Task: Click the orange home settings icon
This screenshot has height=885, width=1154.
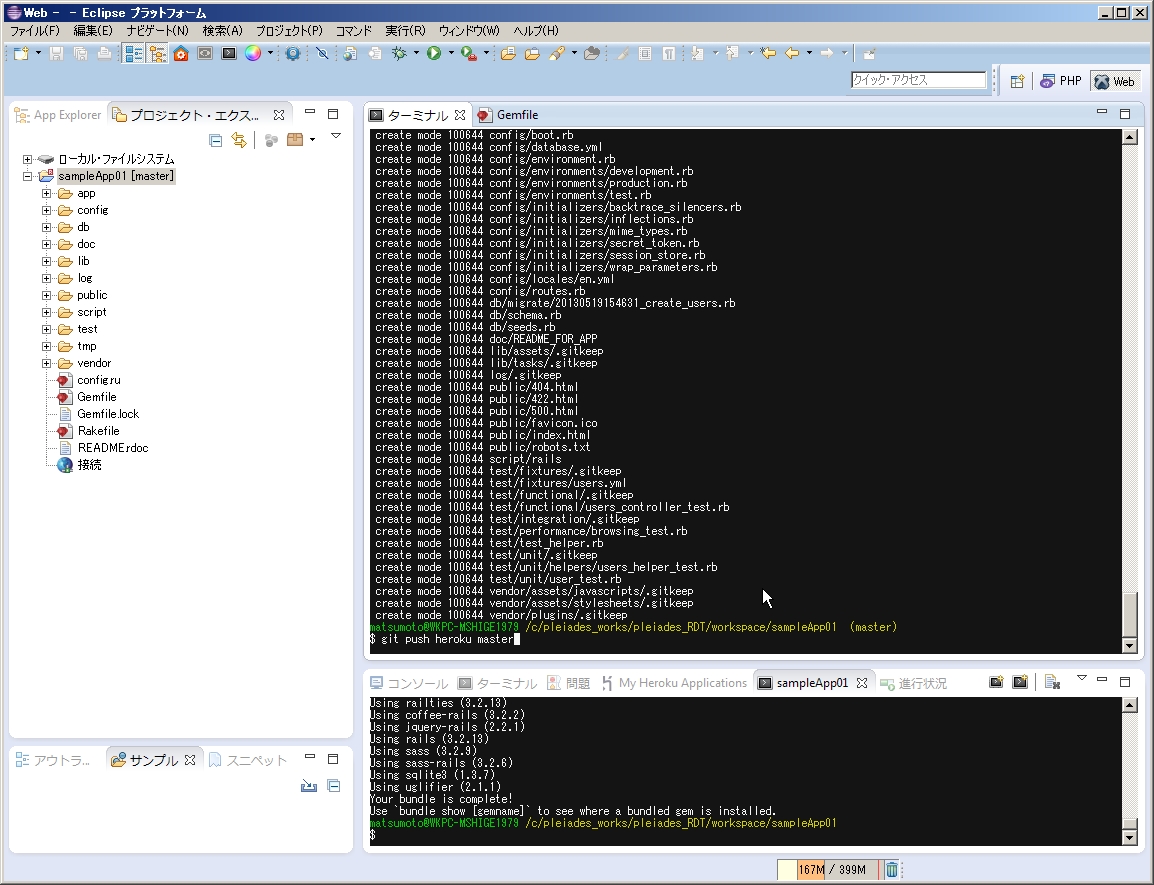Action: click(x=181, y=53)
